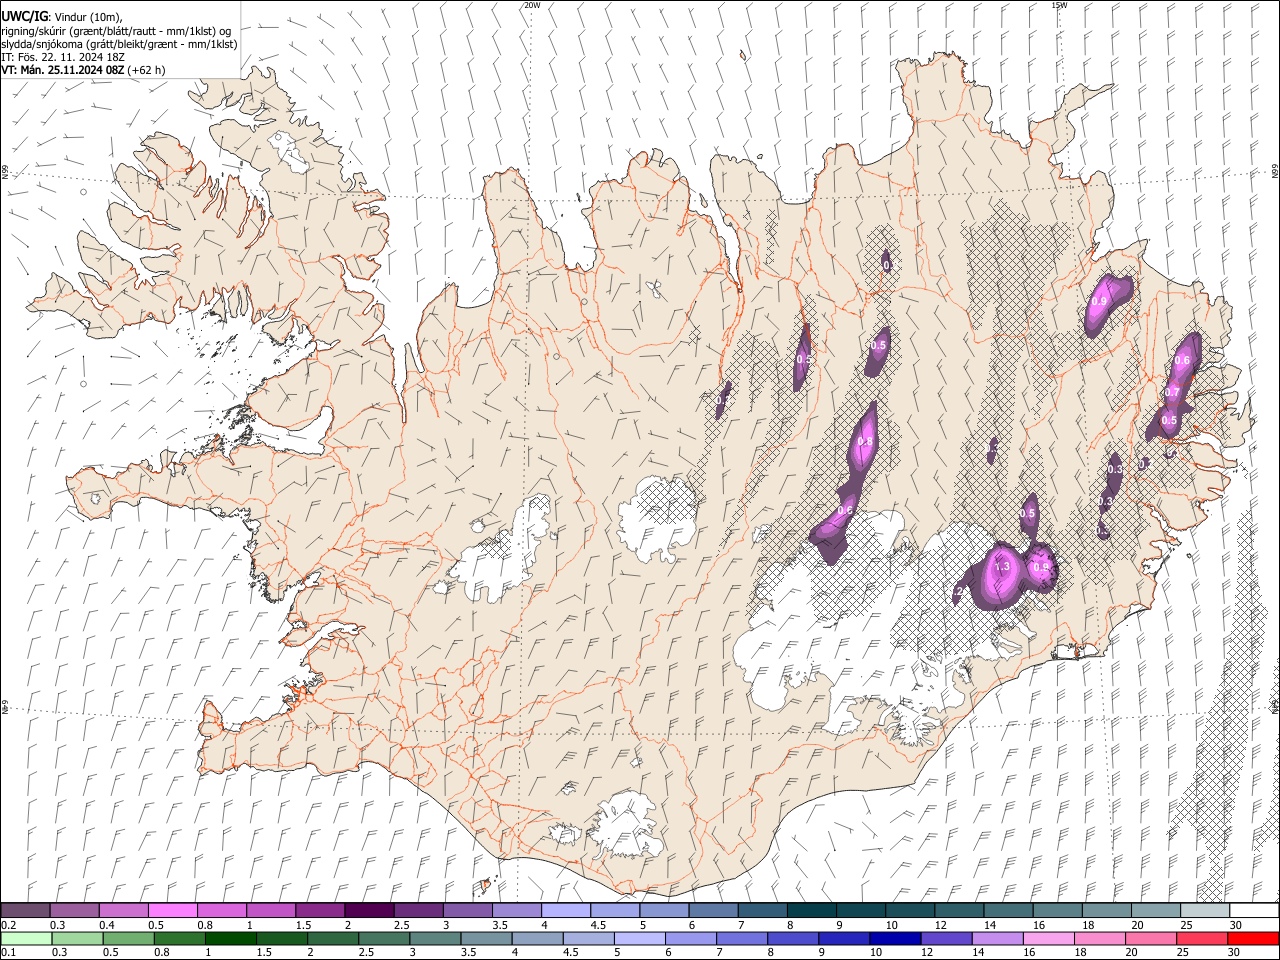Screen dimensions: 1280x960
Task: Click the 15W longitude label
Action: point(1059,5)
